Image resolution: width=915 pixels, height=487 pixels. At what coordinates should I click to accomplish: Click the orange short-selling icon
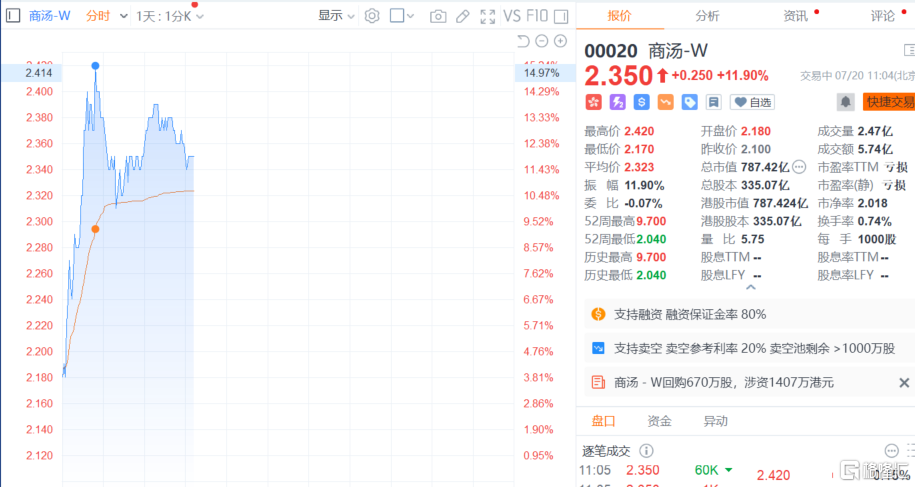tap(665, 102)
